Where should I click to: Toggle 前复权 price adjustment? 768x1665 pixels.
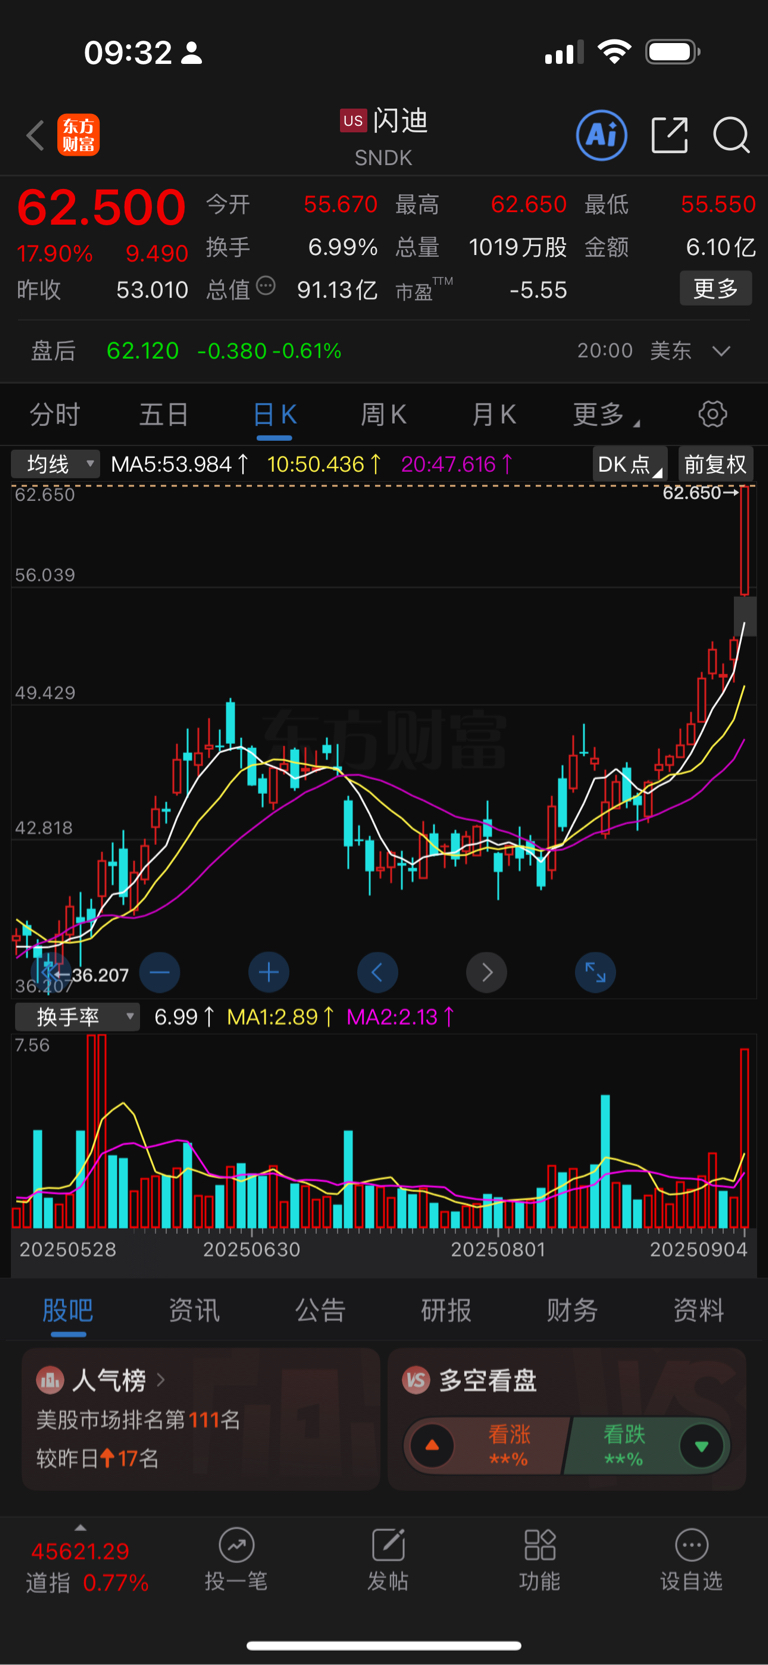[x=715, y=464]
